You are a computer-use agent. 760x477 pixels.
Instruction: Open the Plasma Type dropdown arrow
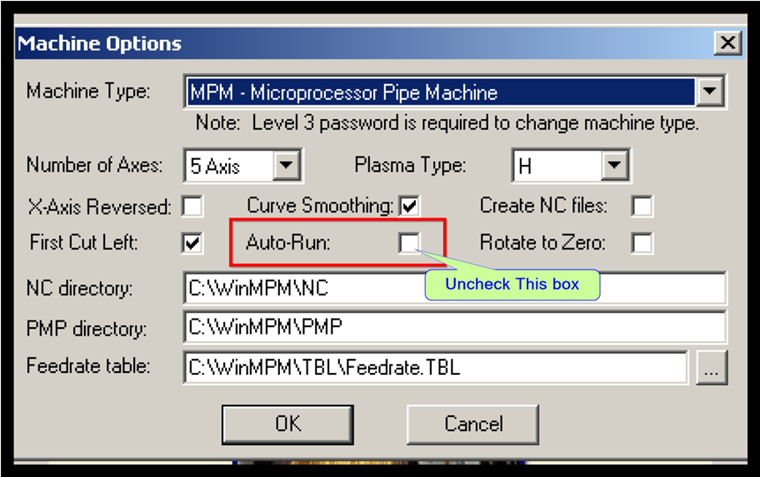coord(615,165)
